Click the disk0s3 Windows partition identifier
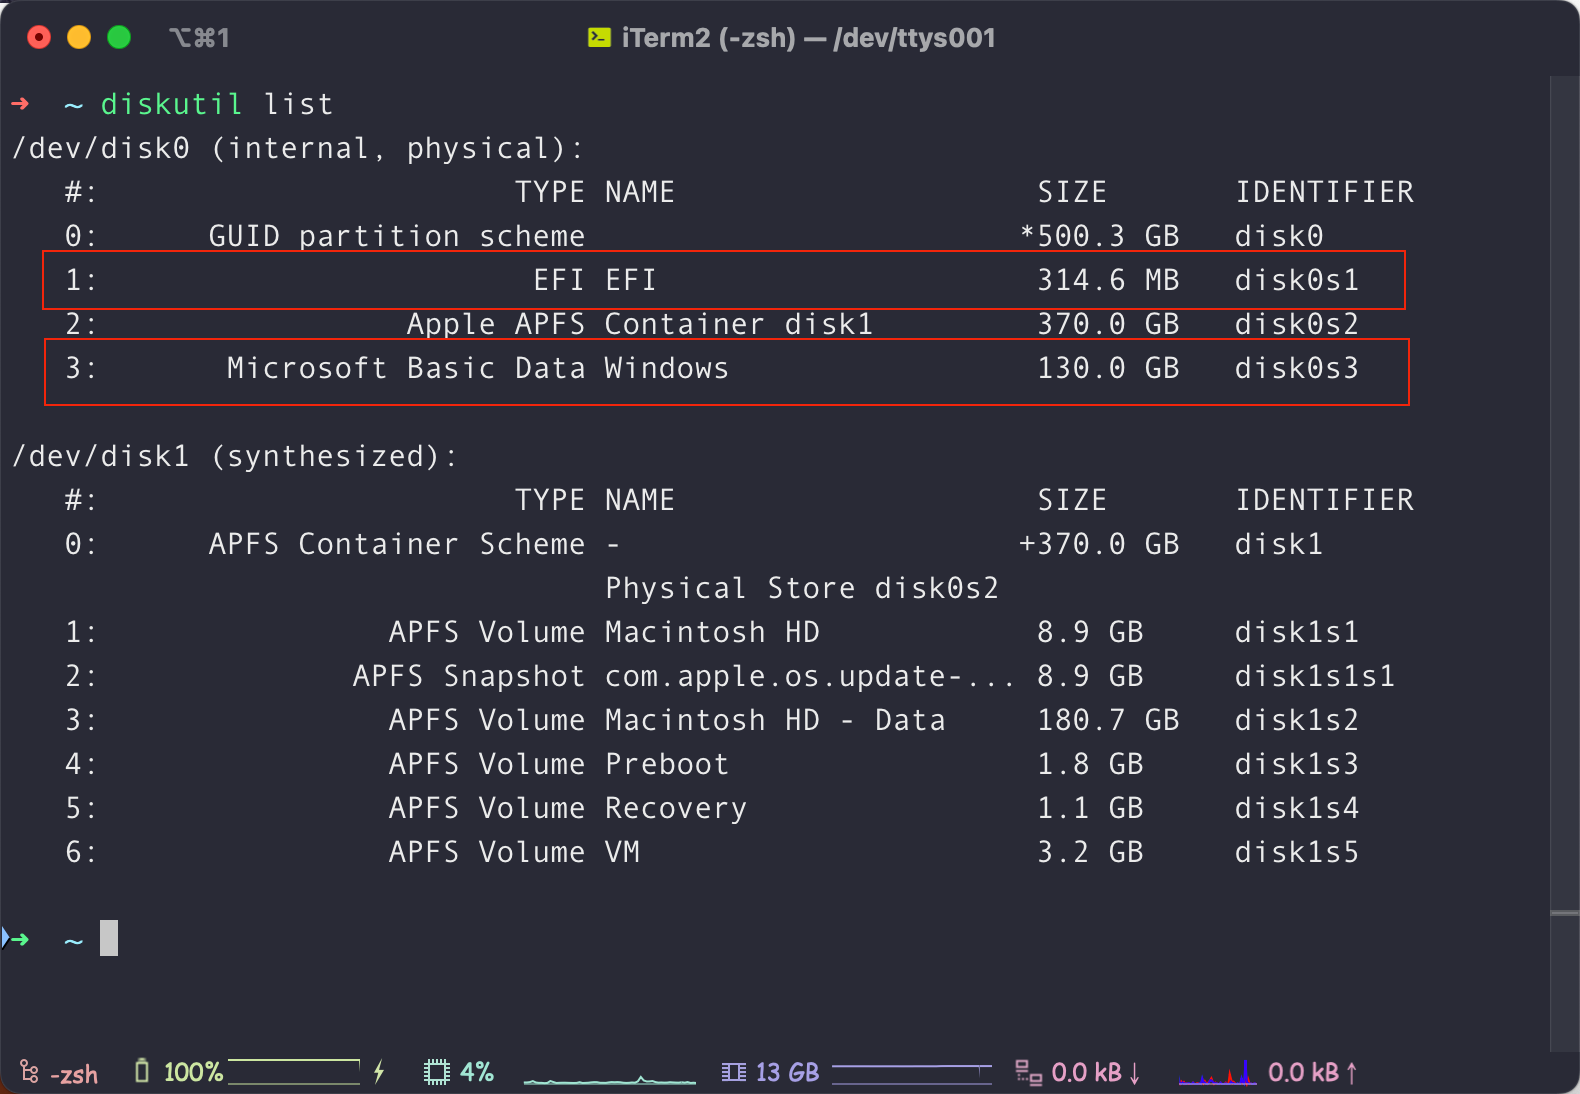 tap(1297, 368)
